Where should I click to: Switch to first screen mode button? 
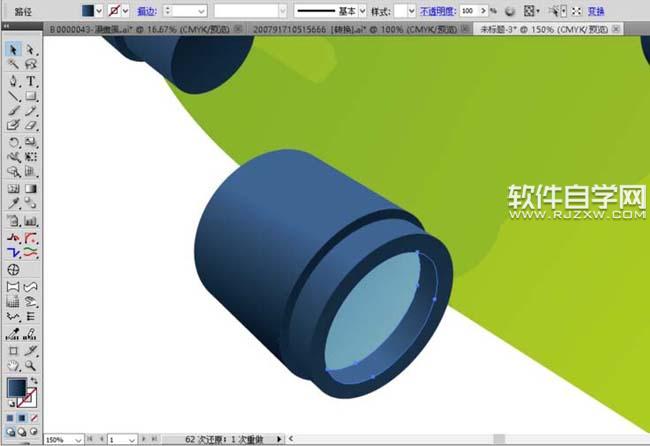coord(10,432)
